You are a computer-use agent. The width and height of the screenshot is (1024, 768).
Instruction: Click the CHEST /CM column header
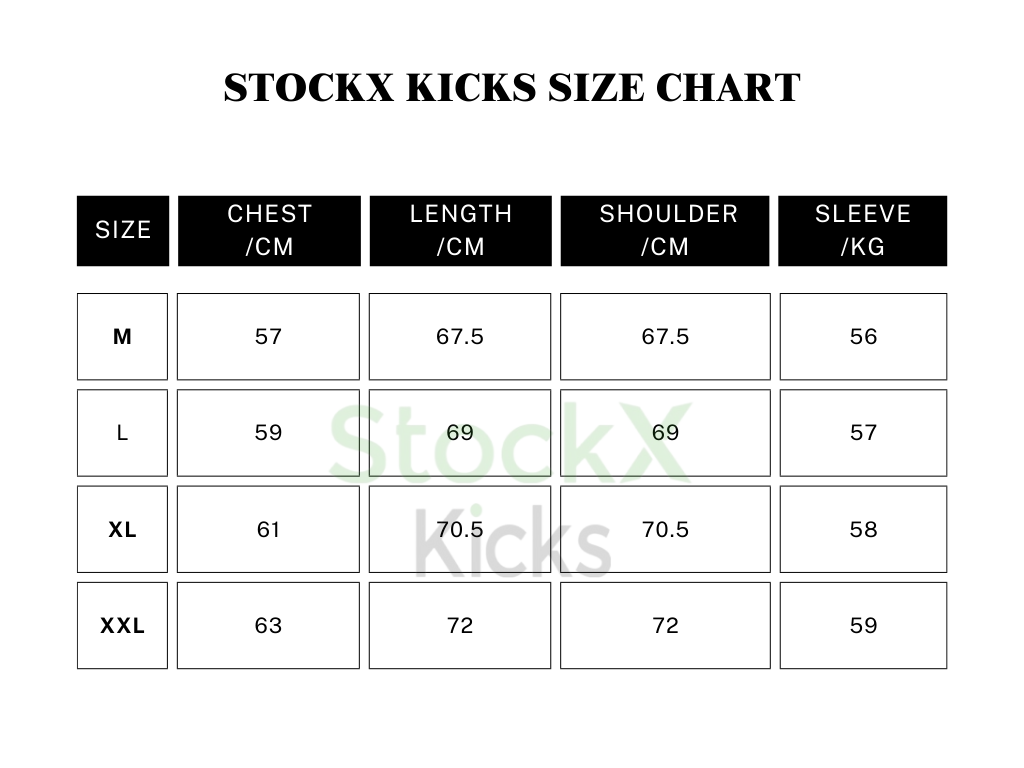click(269, 230)
